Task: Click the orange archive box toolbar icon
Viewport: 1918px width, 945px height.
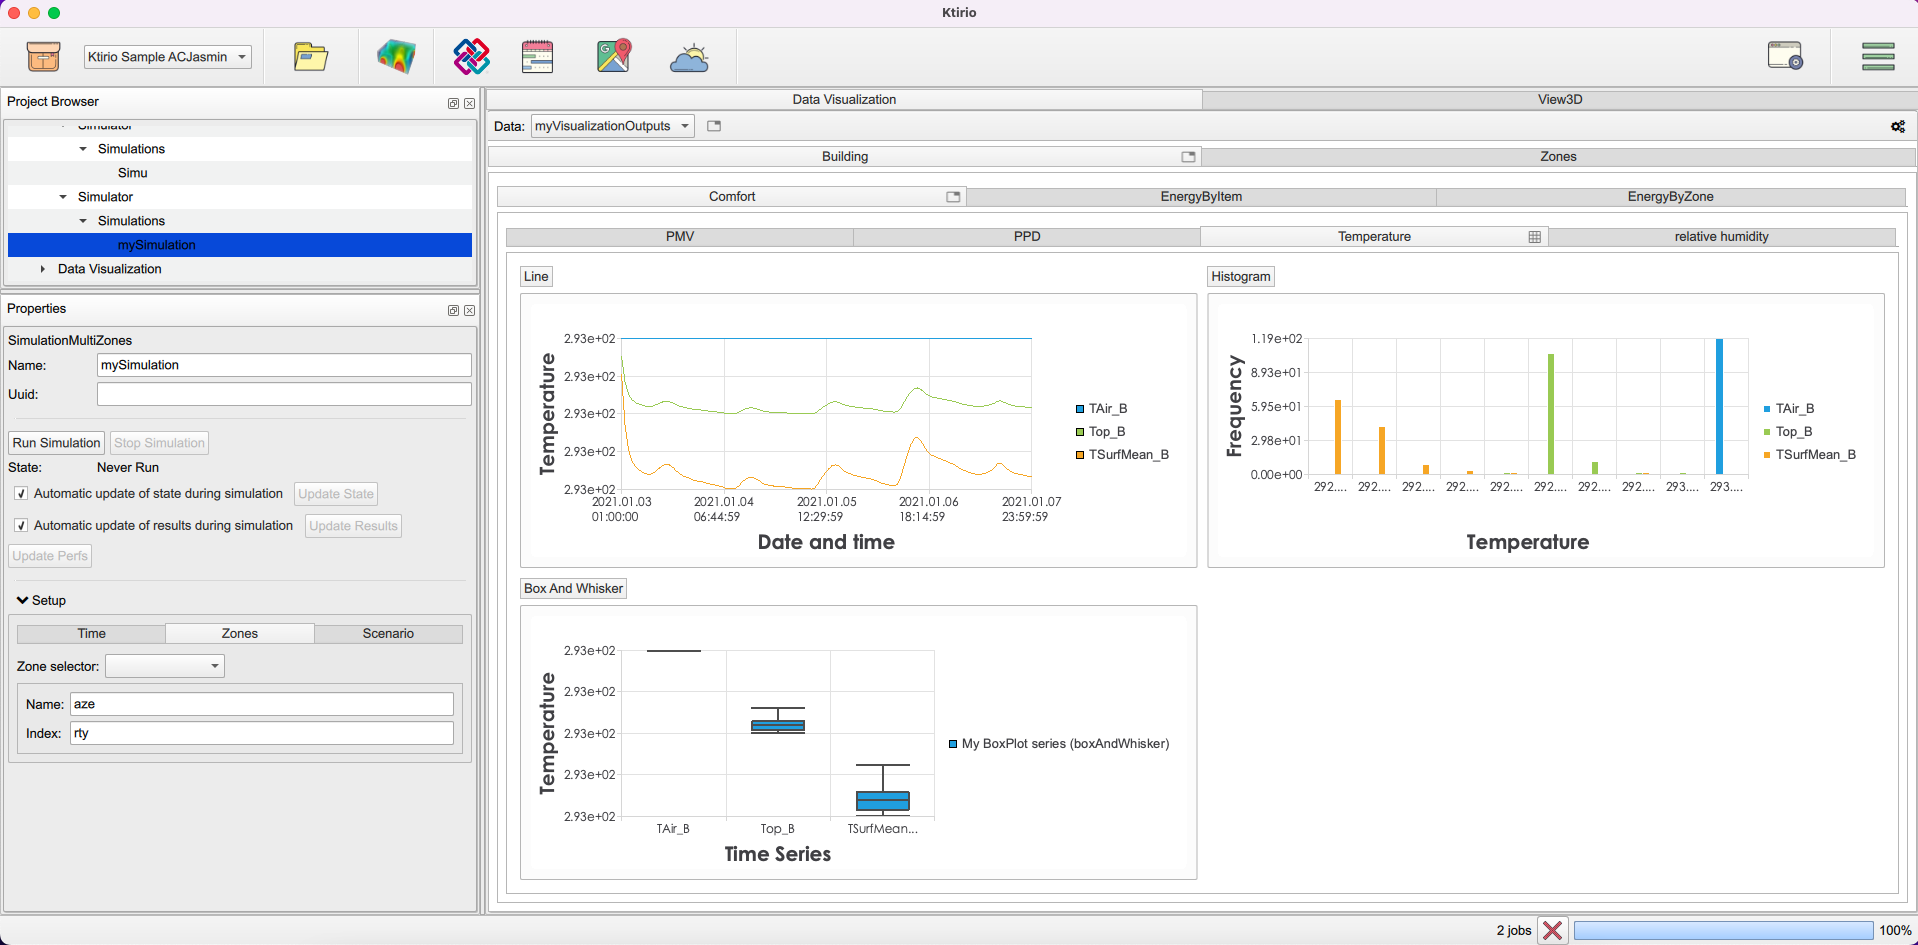Action: (43, 57)
